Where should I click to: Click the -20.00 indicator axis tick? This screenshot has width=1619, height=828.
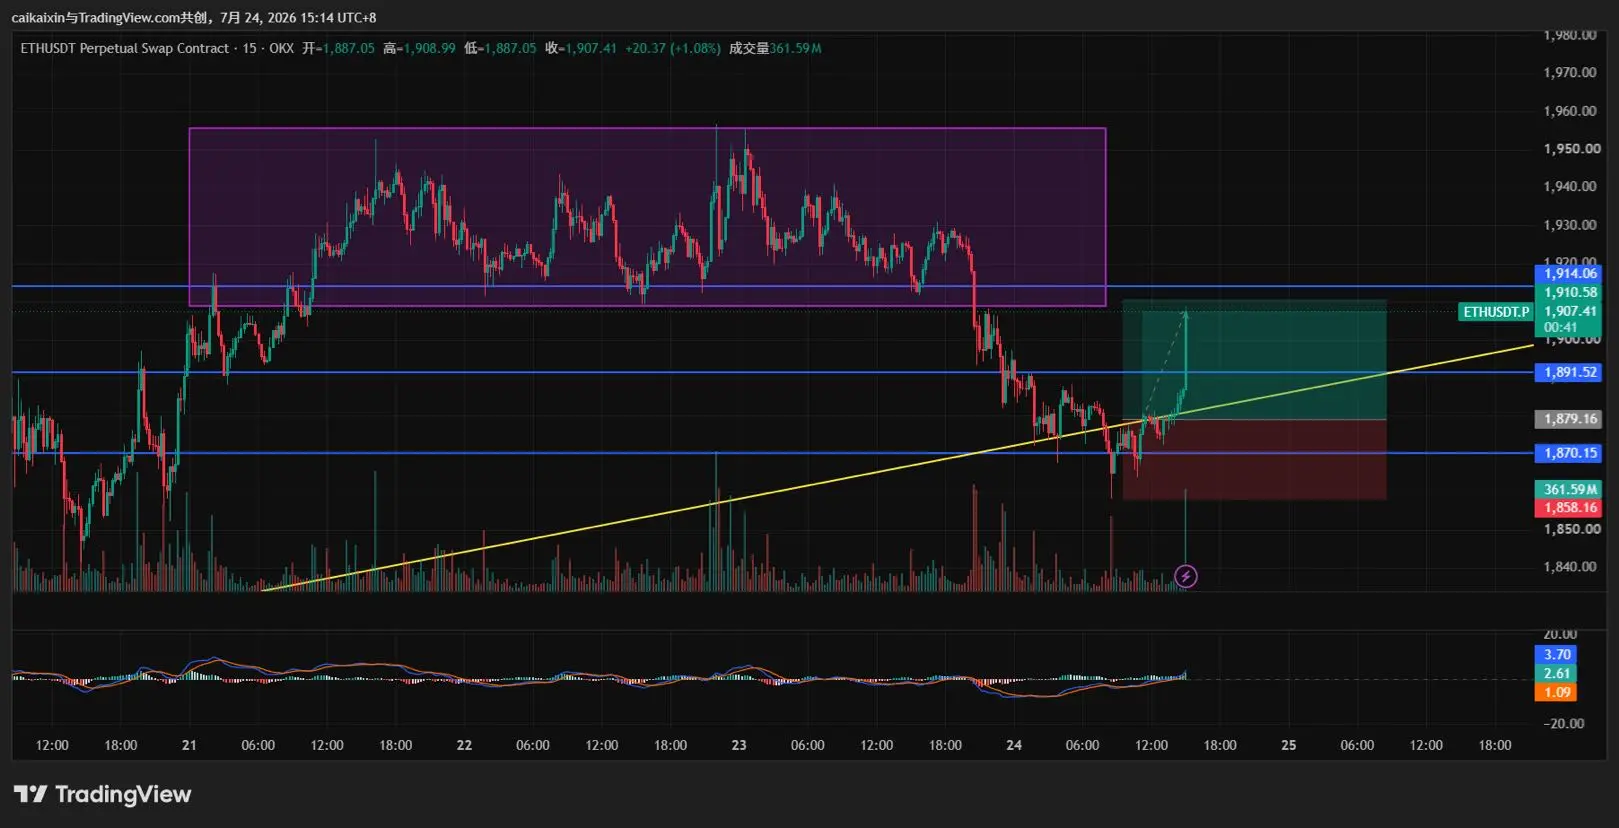[x=1563, y=724]
